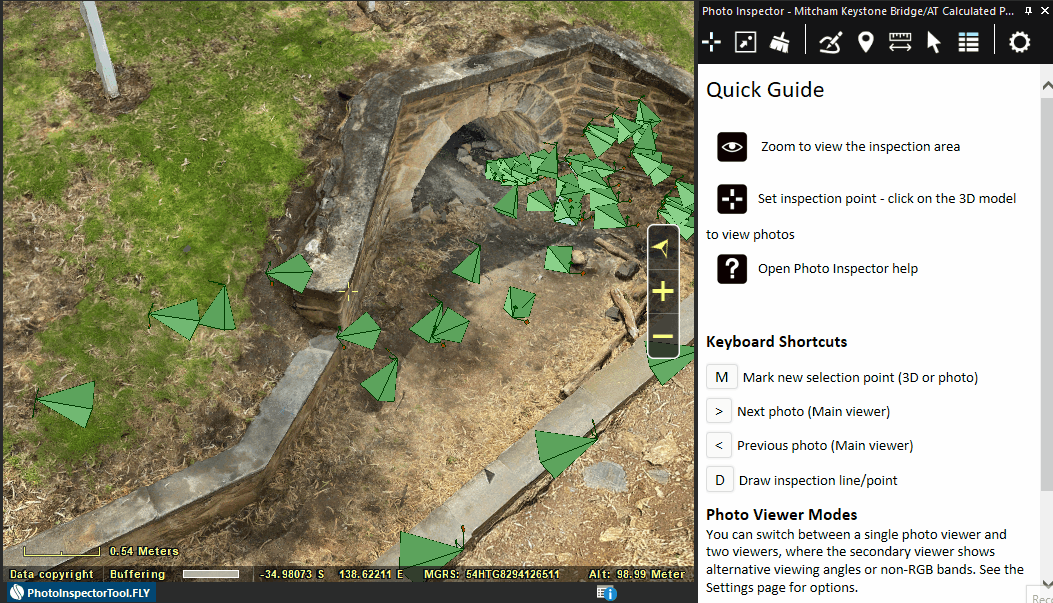This screenshot has height=603, width=1053.
Task: Select the ruler measurement tool
Action: pos(900,42)
